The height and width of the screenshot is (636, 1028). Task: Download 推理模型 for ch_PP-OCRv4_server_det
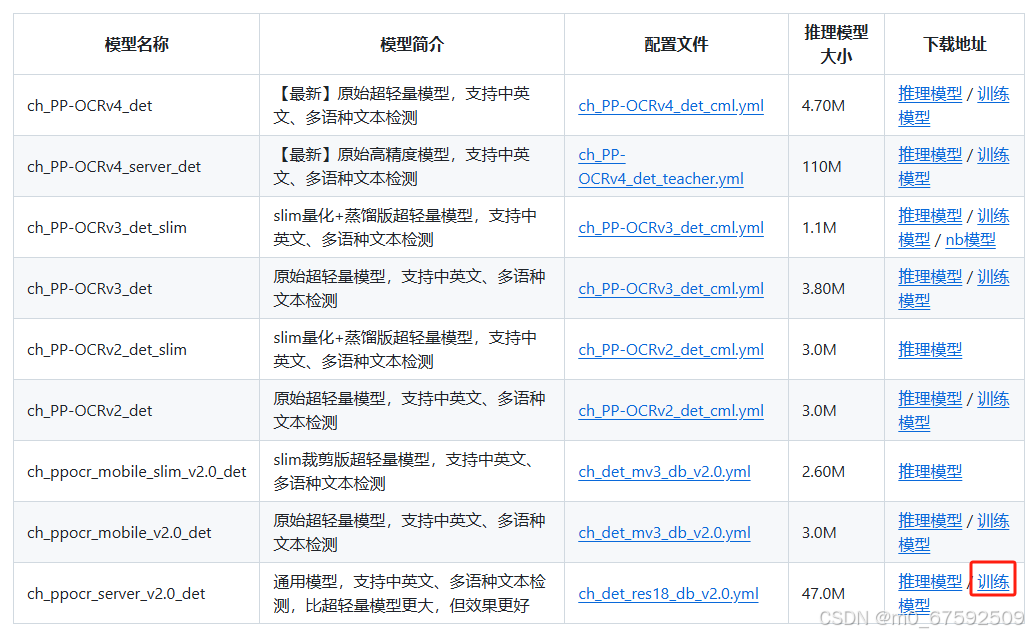pyautogui.click(x=930, y=155)
